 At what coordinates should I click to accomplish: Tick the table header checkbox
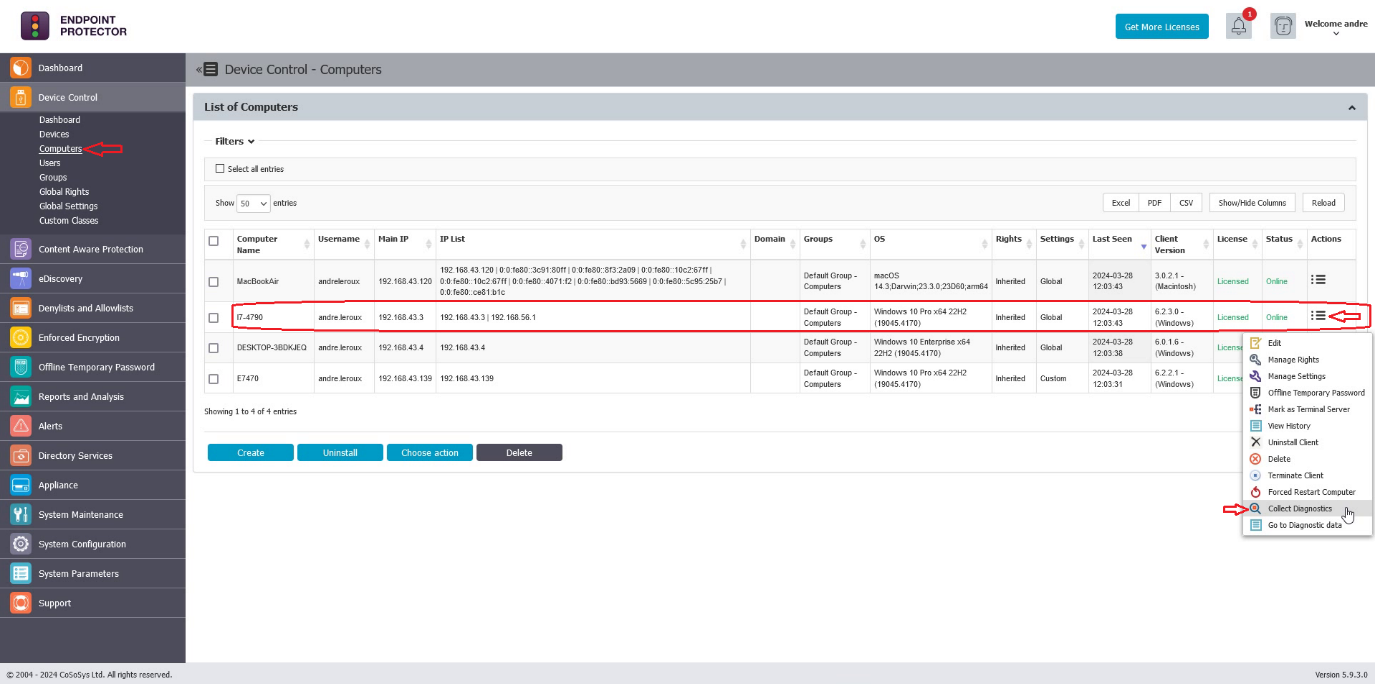coord(213,241)
